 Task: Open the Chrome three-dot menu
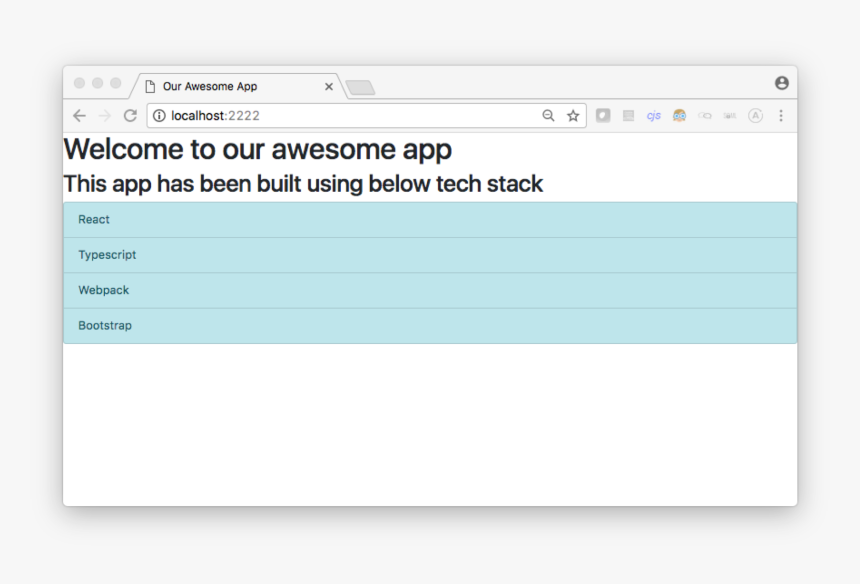click(x=781, y=116)
